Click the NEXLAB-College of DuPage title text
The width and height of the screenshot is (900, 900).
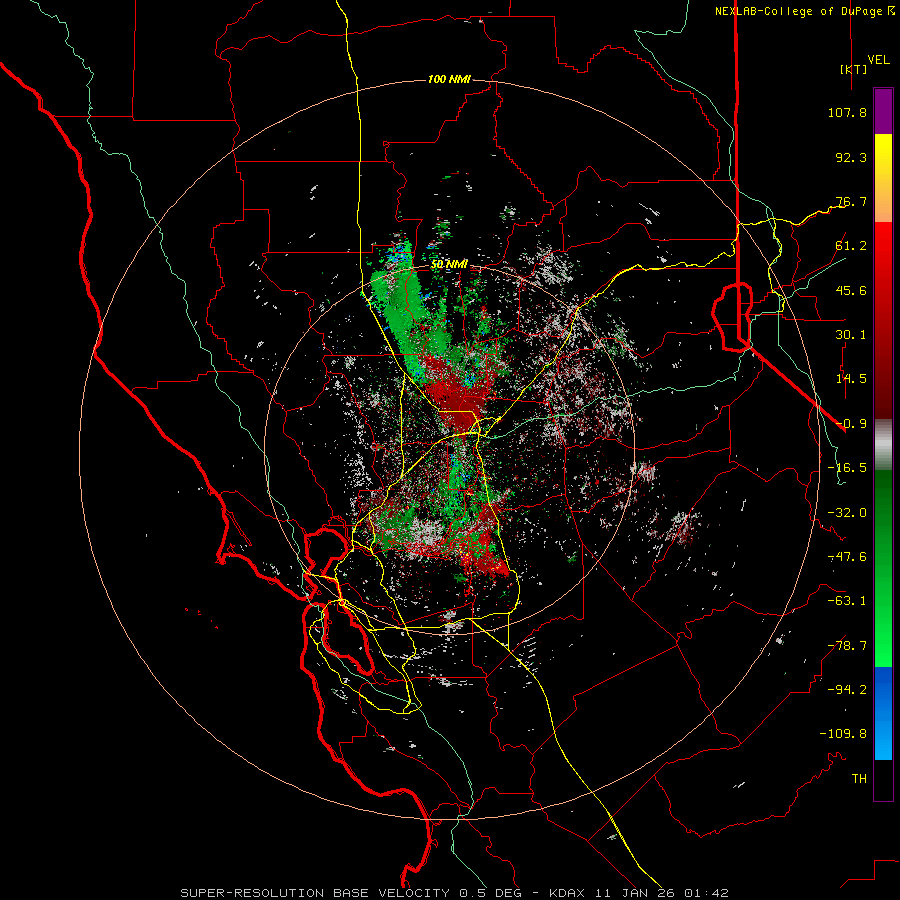[x=798, y=11]
